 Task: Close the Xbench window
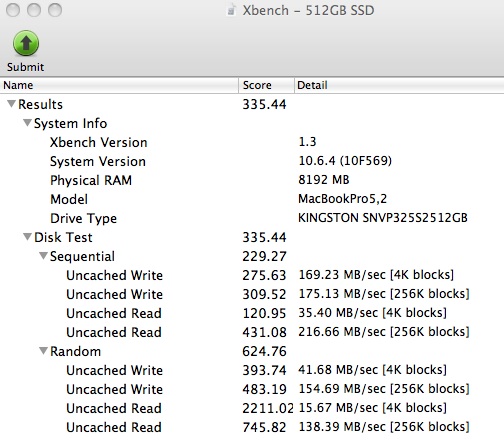point(13,10)
